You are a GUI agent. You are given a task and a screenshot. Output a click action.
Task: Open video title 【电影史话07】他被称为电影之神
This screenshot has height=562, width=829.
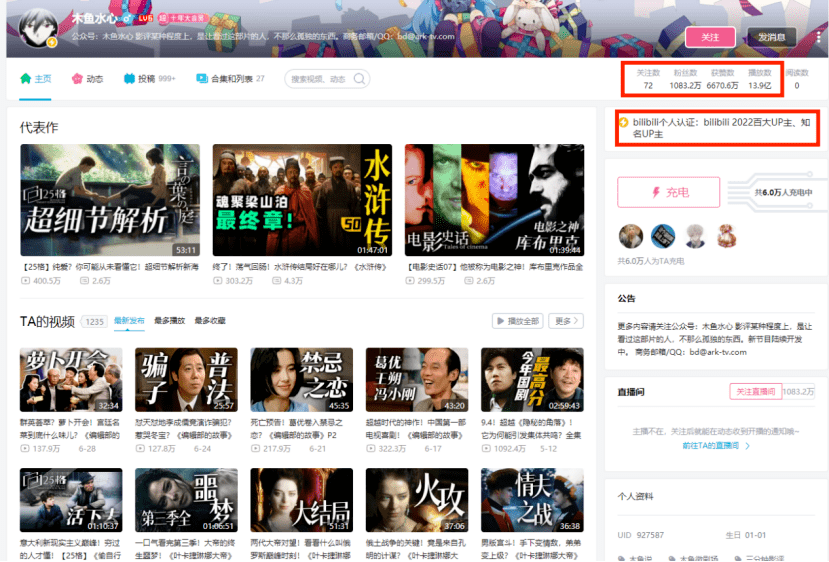[x=494, y=266]
